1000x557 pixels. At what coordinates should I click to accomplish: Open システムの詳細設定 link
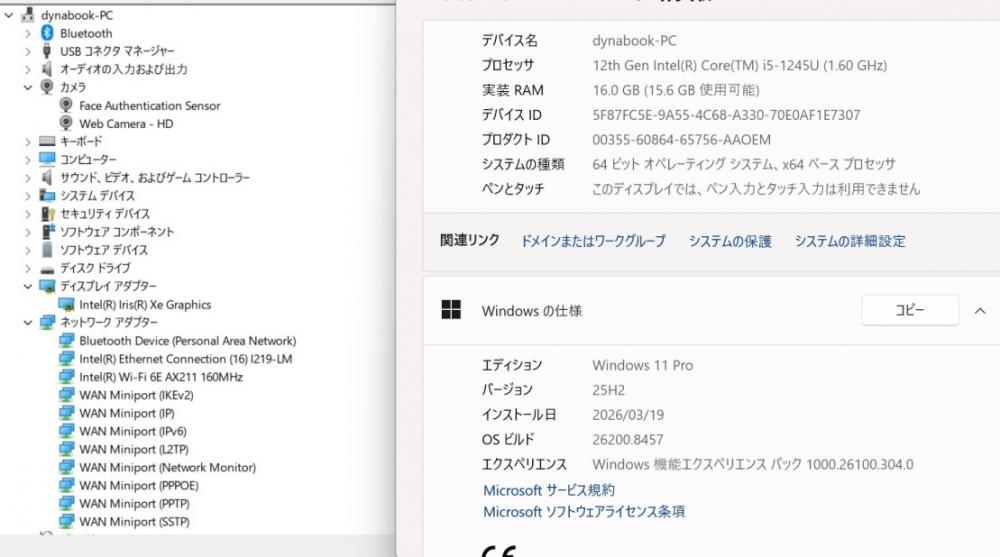click(x=850, y=241)
